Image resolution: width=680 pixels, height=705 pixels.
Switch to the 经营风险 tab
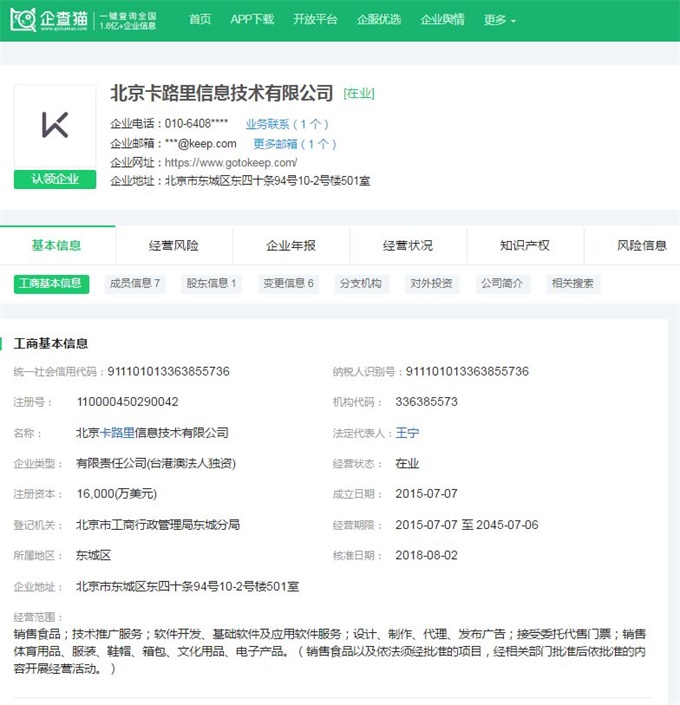[x=174, y=246]
